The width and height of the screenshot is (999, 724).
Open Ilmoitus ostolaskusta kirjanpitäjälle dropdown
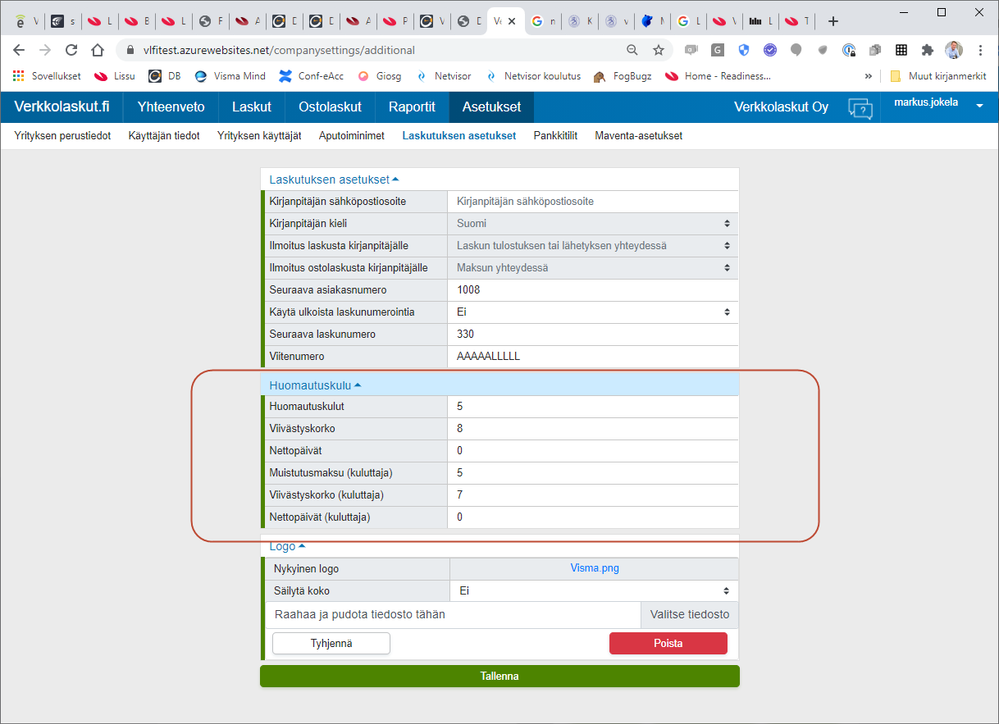[x=593, y=268]
